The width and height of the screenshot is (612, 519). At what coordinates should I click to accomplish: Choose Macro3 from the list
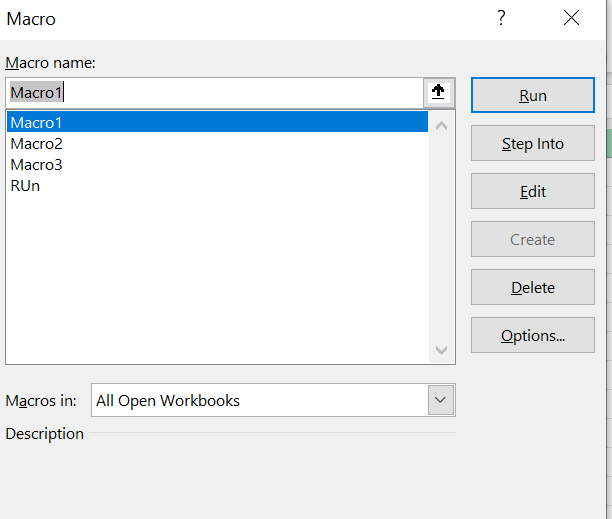point(37,164)
